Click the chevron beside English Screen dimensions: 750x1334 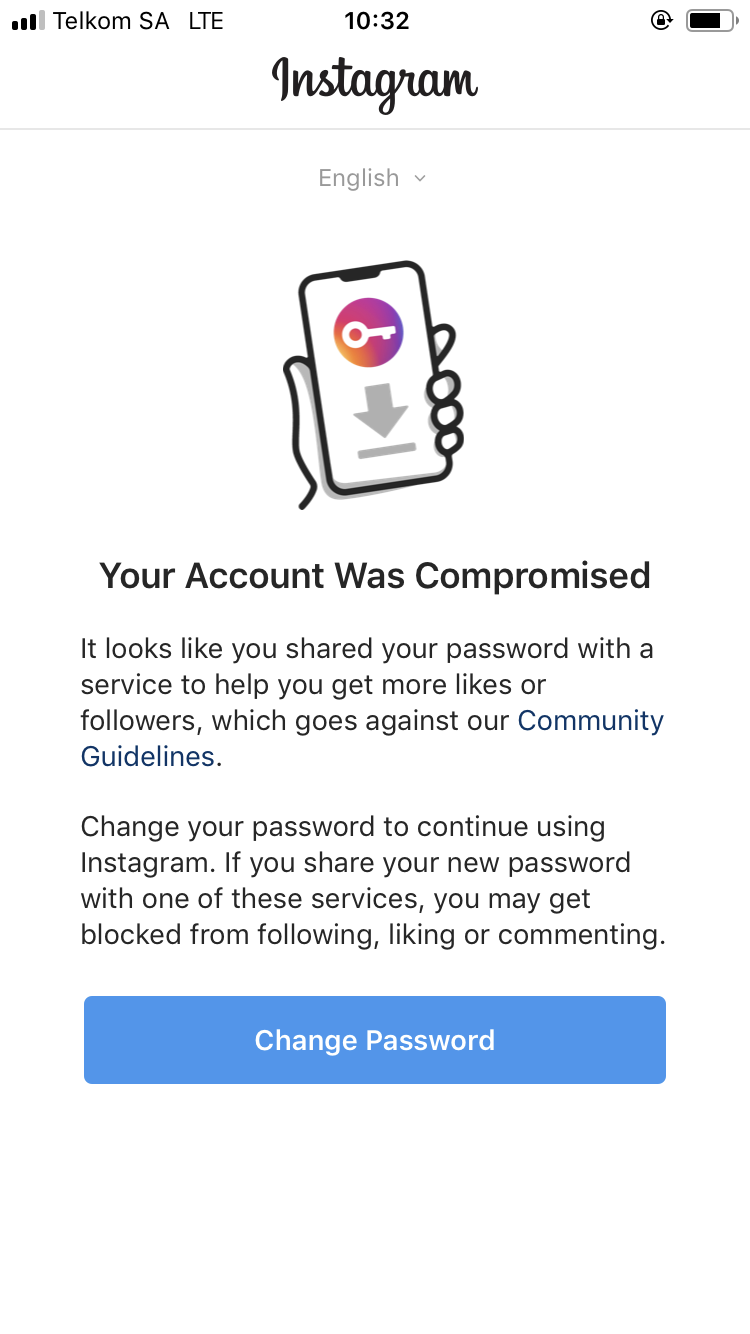tap(420, 178)
